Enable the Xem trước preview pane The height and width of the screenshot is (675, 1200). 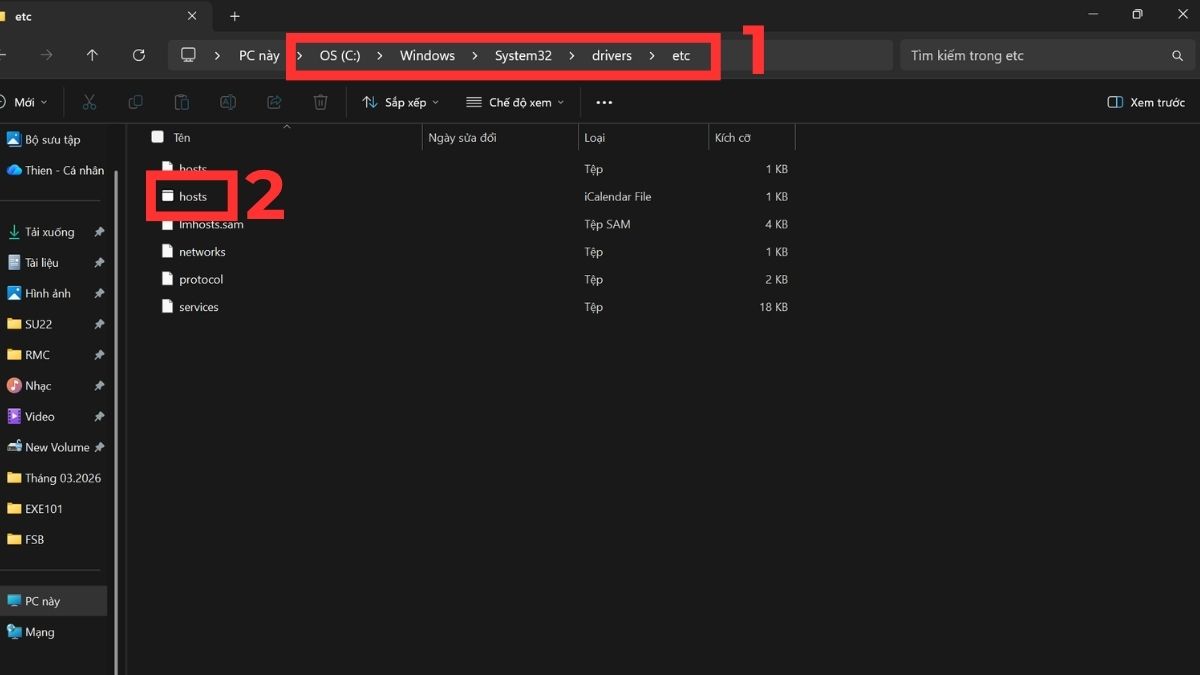pos(1144,102)
